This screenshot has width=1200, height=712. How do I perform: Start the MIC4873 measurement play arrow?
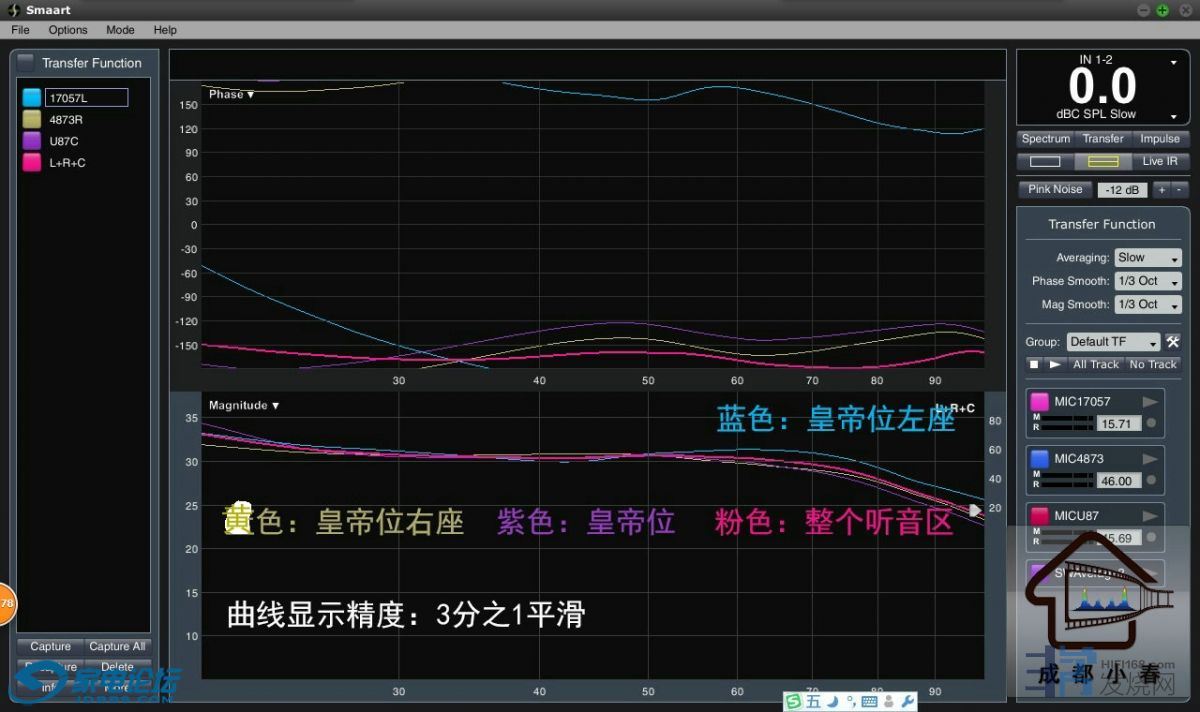[1150, 459]
